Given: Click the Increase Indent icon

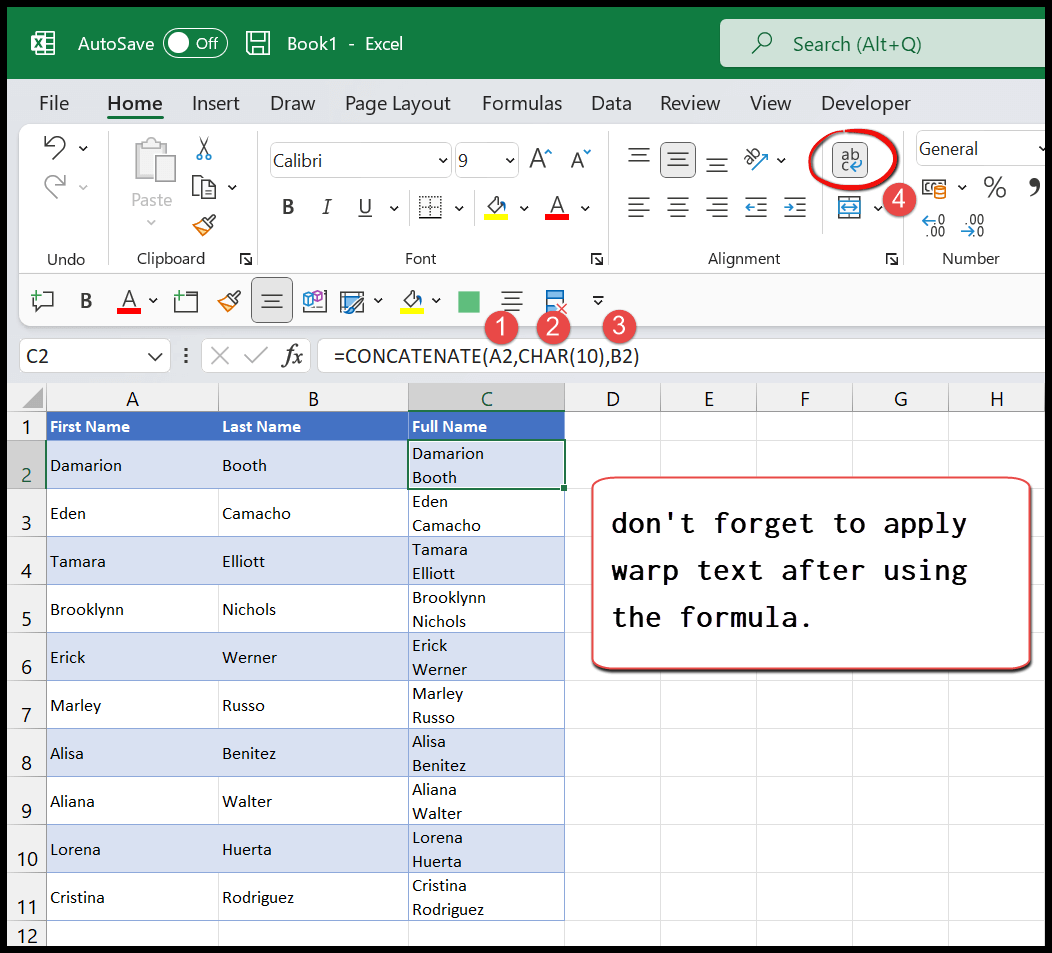Looking at the screenshot, I should 795,207.
